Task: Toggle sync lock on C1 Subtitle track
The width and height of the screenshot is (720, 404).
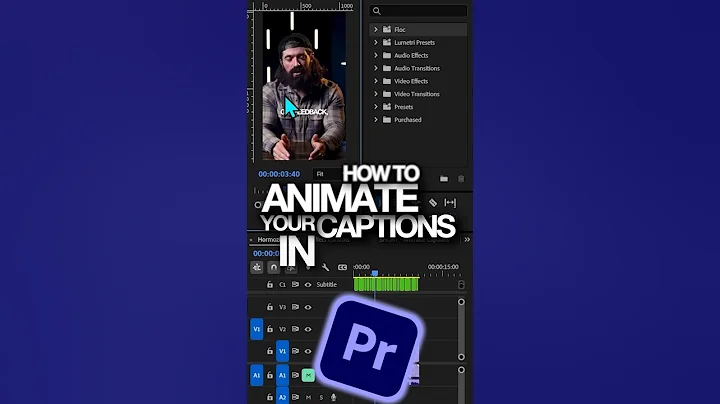Action: pyautogui.click(x=295, y=285)
